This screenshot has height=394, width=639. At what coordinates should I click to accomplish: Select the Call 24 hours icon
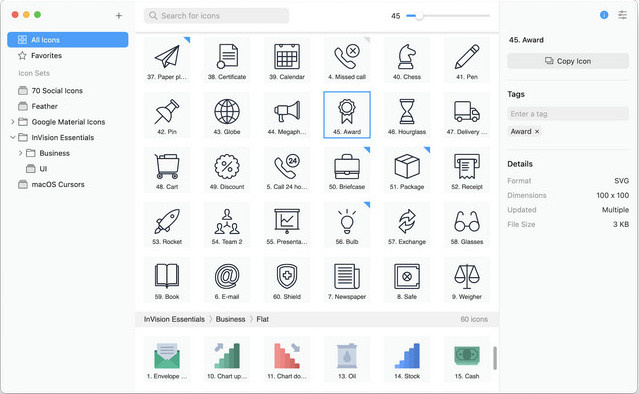tap(287, 170)
